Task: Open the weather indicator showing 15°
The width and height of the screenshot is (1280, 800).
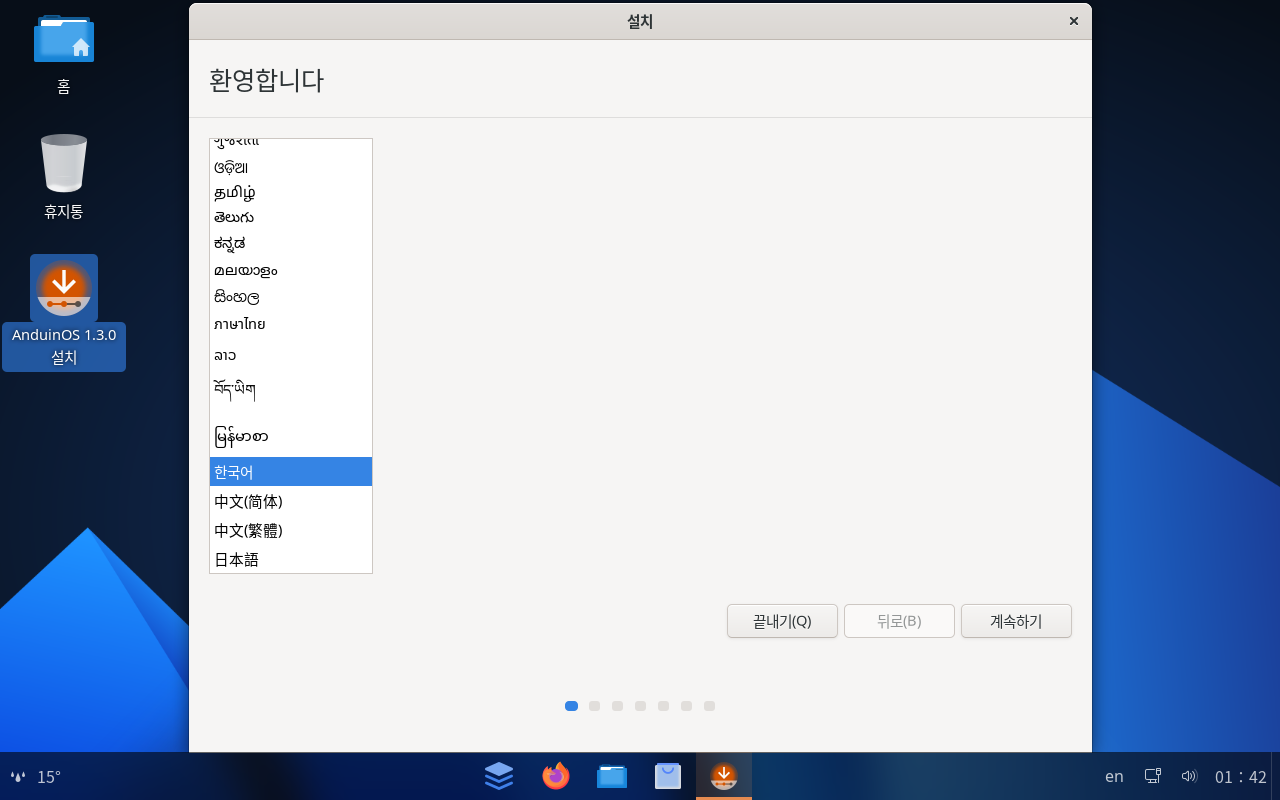Action: coord(36,776)
